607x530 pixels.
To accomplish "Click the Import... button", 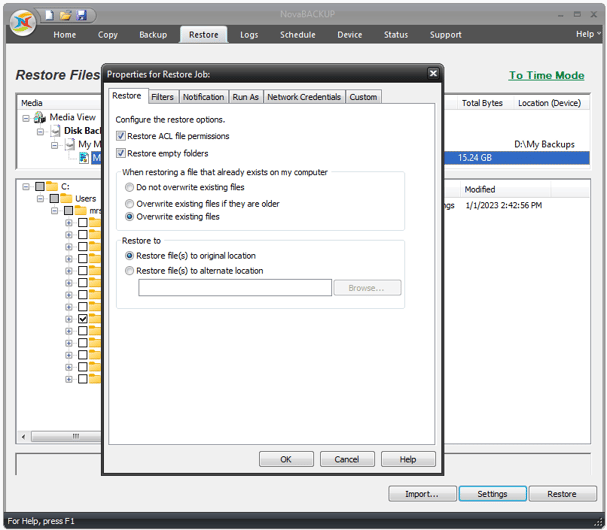I will [x=422, y=494].
